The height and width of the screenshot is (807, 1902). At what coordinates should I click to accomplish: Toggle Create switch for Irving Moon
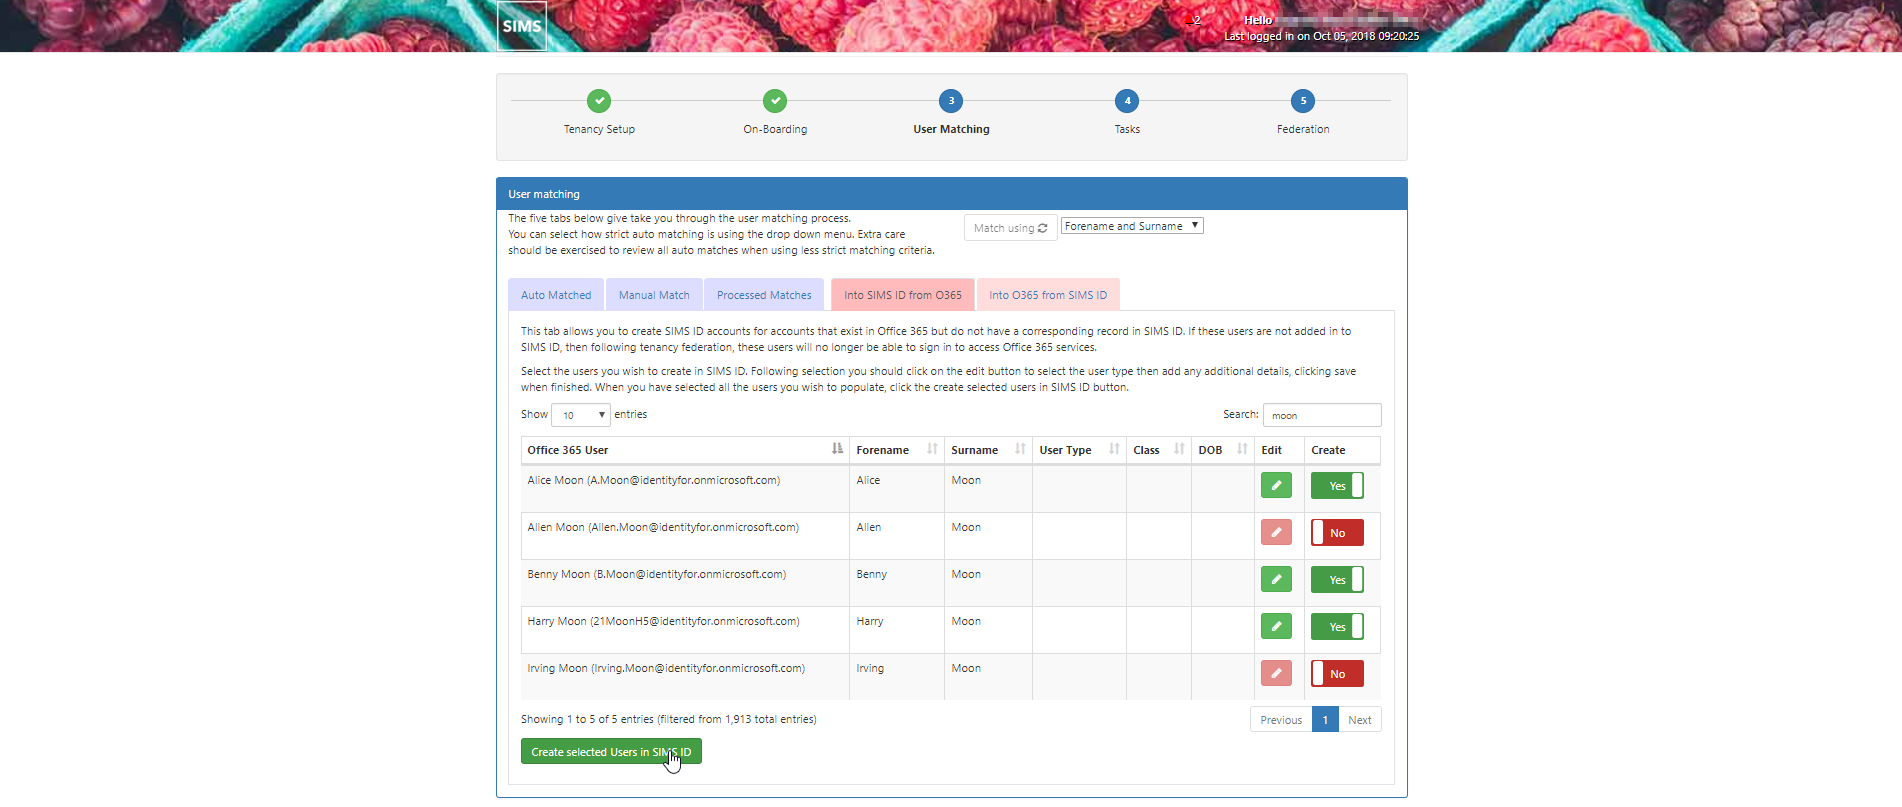tap(1337, 673)
